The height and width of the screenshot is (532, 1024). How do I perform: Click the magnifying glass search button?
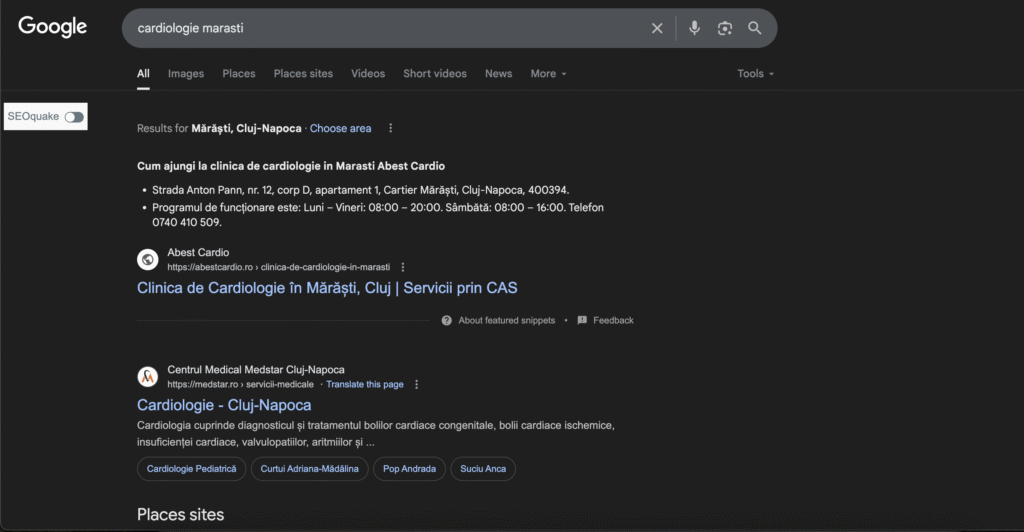[x=755, y=28]
